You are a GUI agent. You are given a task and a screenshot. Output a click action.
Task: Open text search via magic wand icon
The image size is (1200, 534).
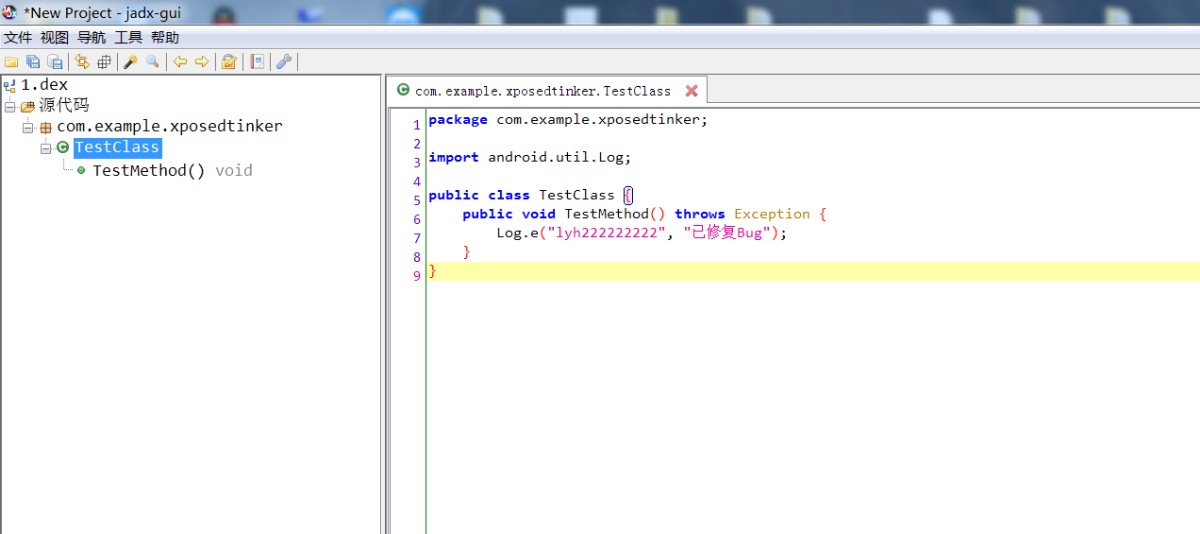[130, 62]
